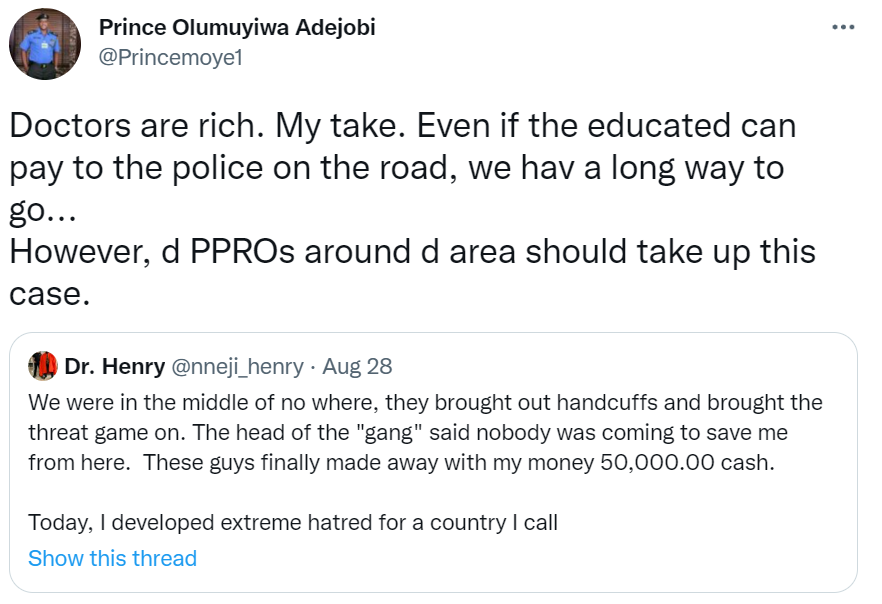
Task: Open the tweet's three-dot more options menu
Action: (x=844, y=27)
